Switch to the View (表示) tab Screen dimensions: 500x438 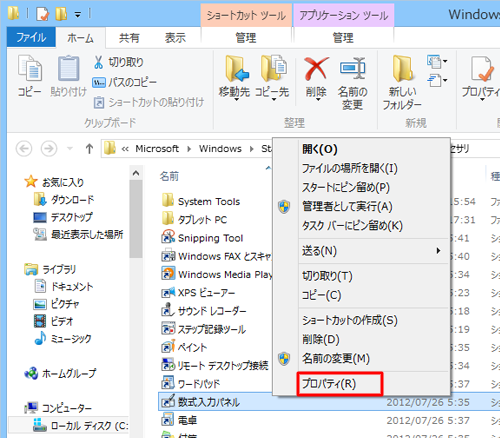[175, 38]
